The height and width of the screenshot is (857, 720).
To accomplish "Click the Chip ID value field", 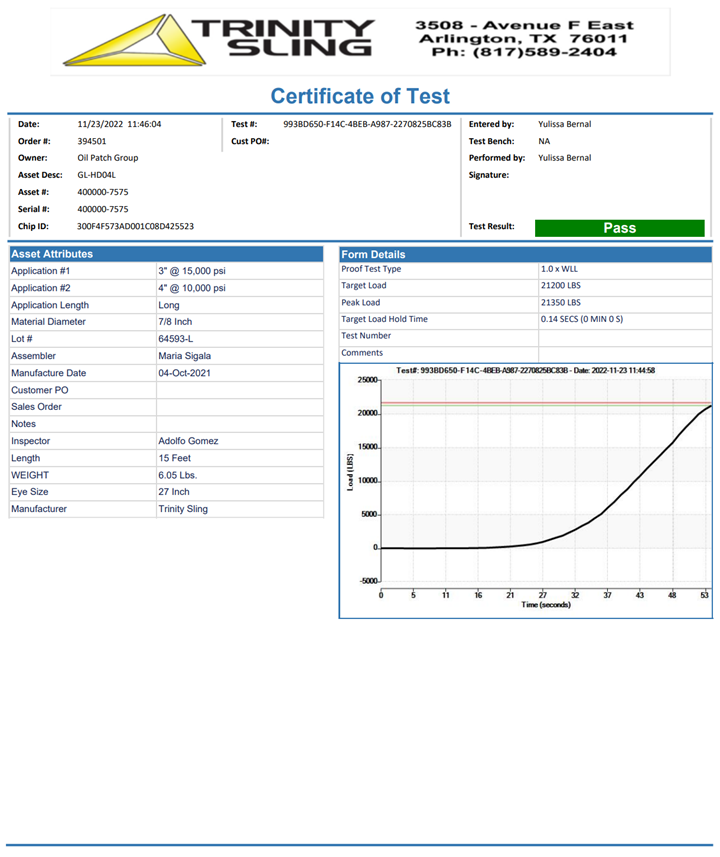I will [135, 226].
